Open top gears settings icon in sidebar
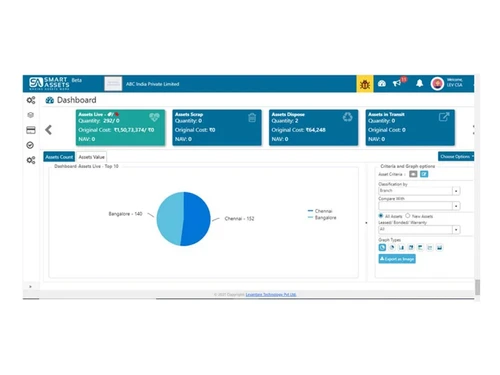 [x=31, y=100]
